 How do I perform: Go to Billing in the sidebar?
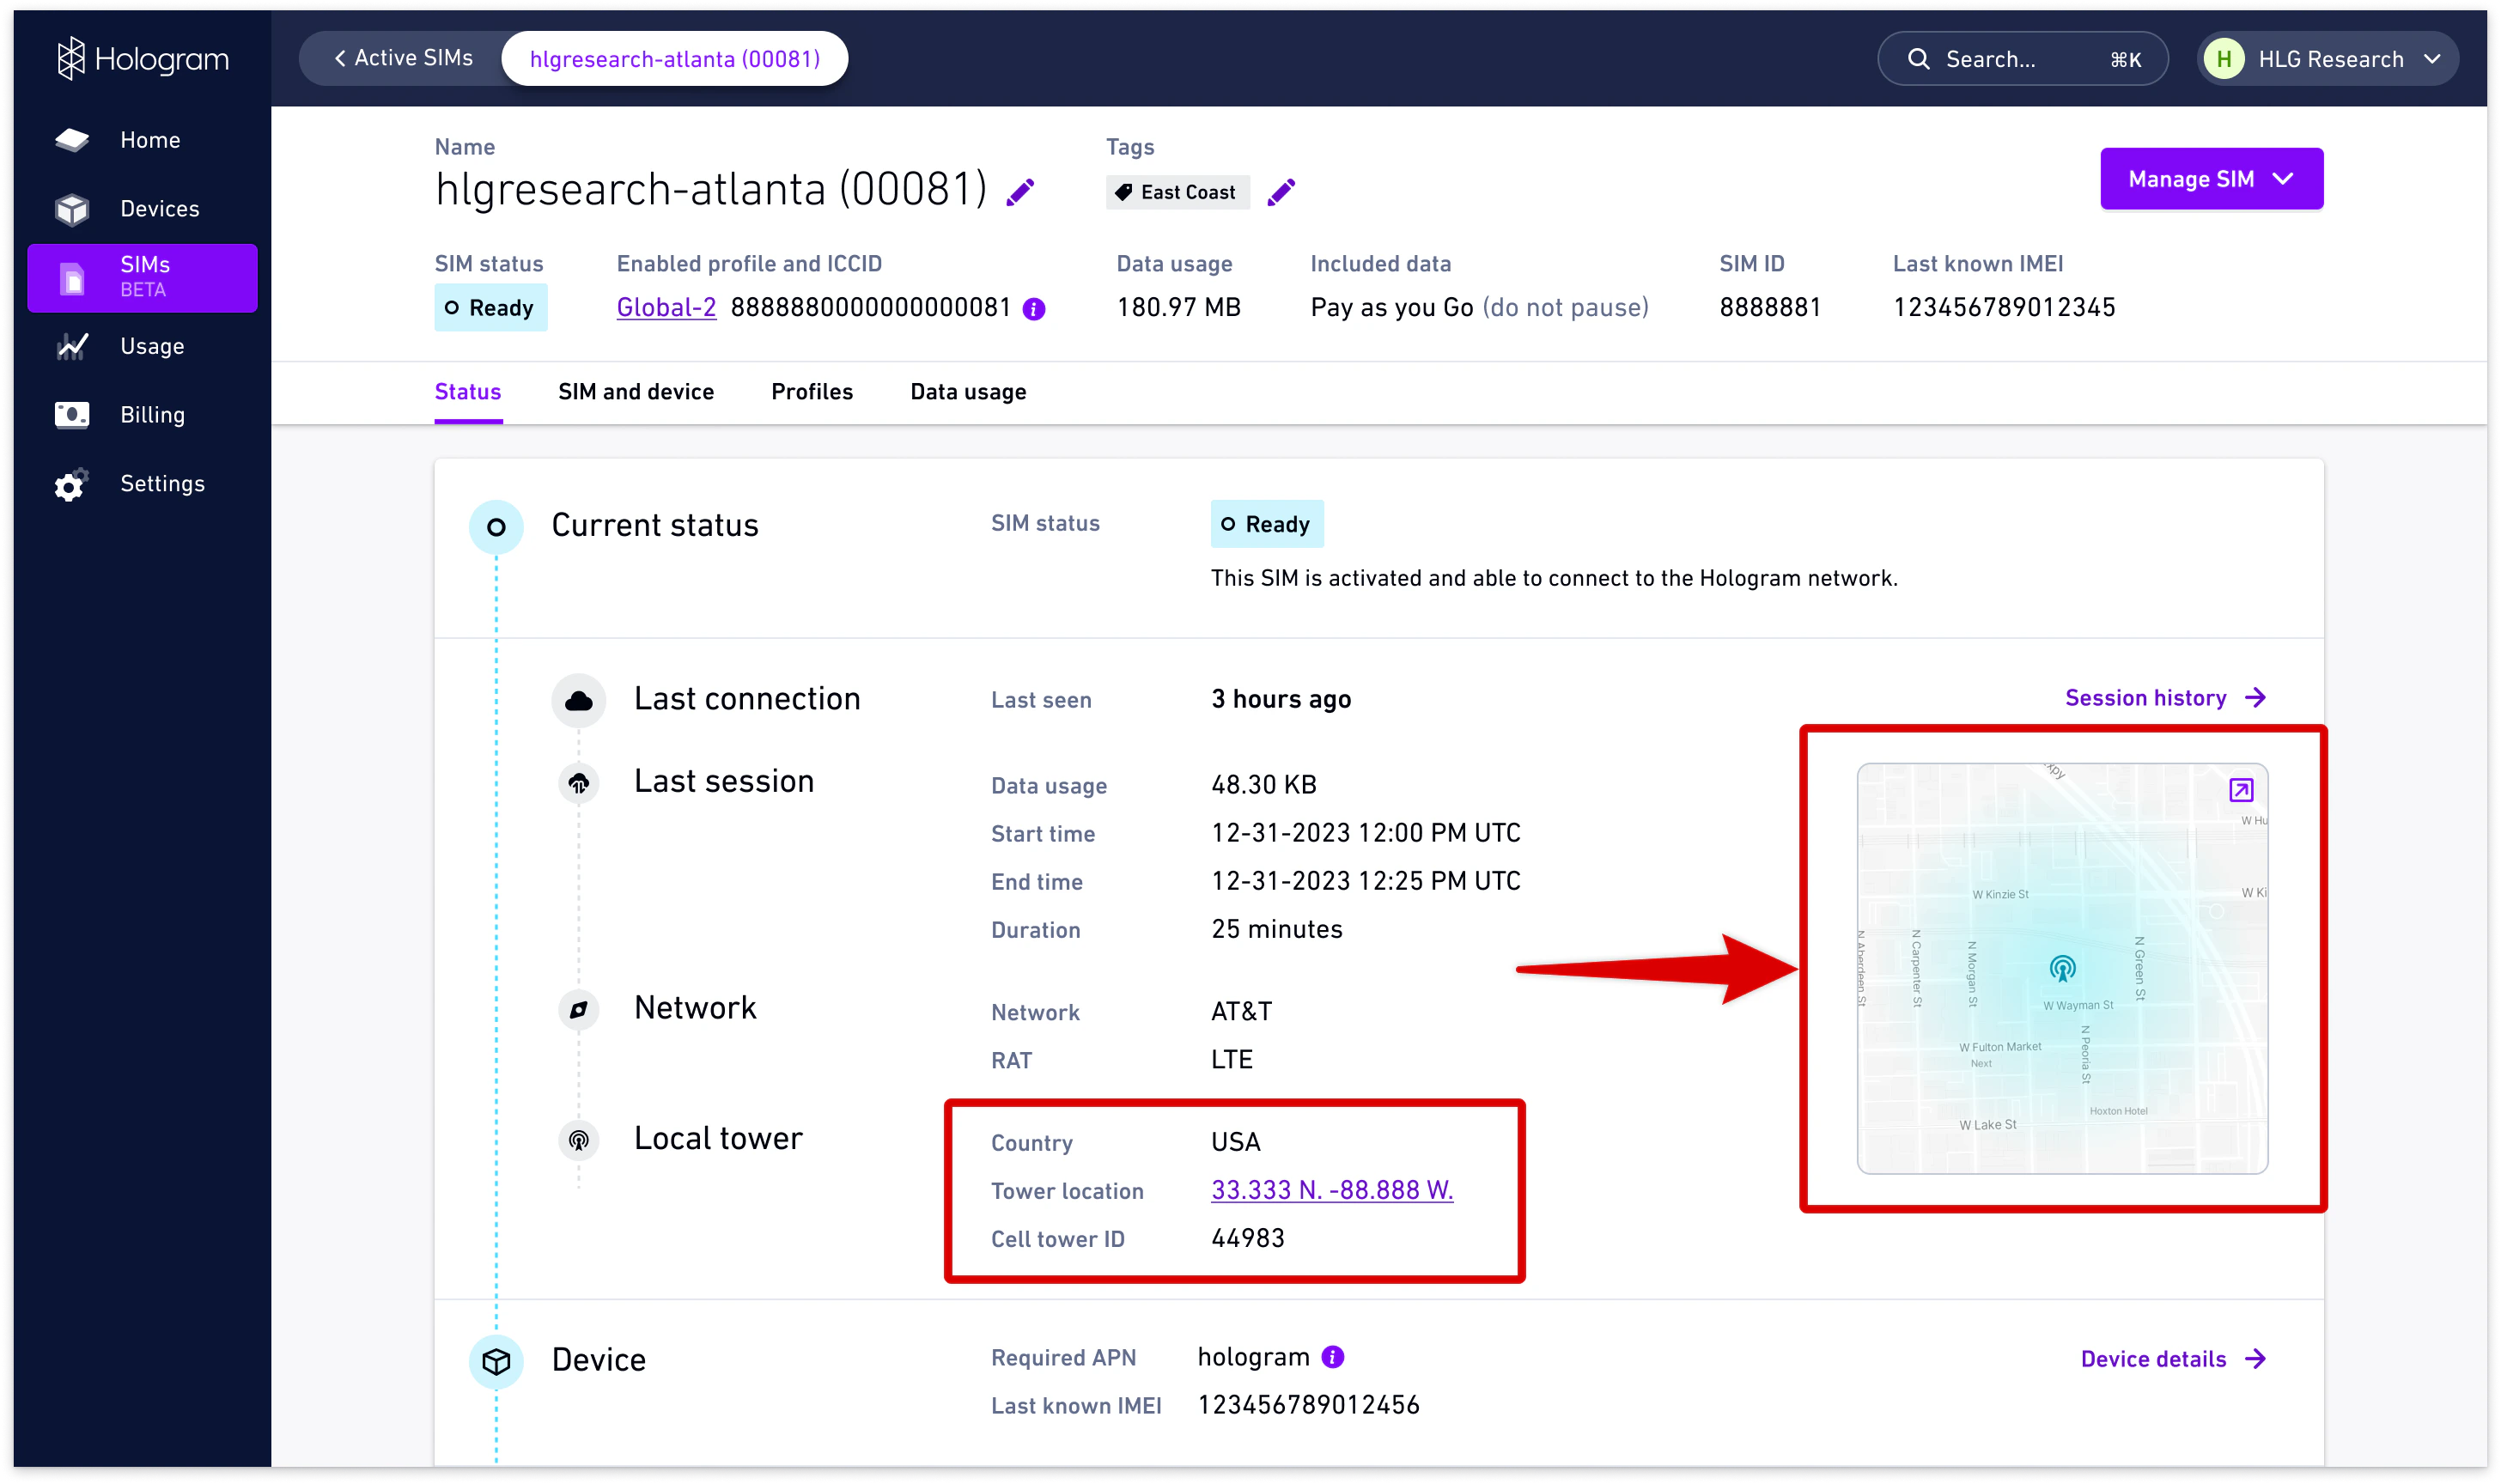(142, 415)
